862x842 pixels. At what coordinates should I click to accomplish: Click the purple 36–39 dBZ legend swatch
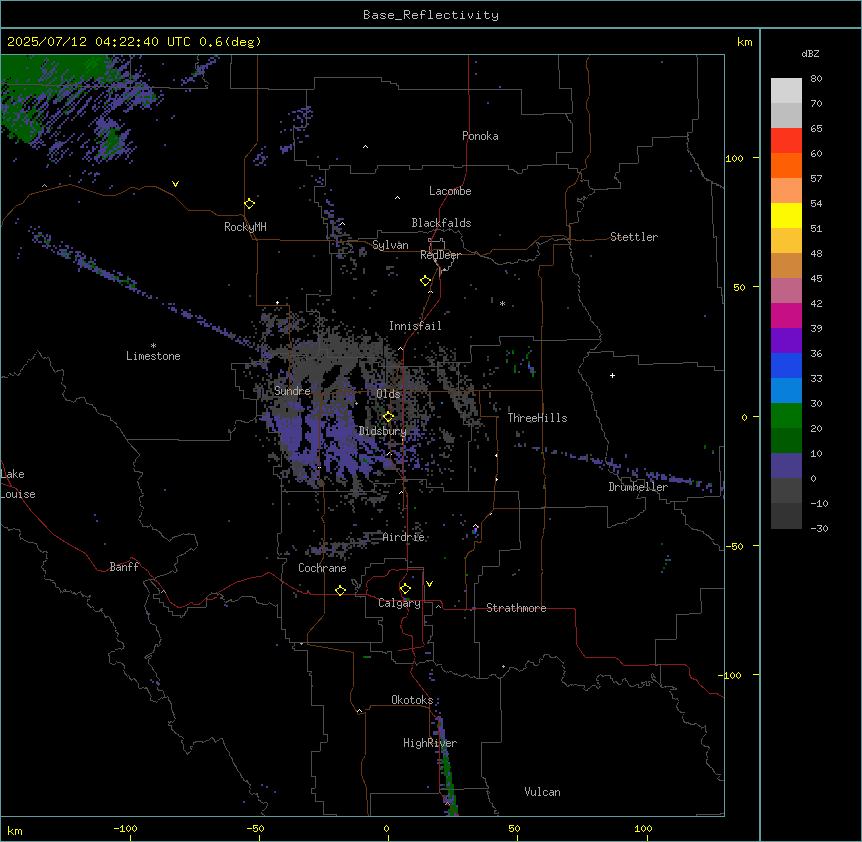tap(786, 341)
